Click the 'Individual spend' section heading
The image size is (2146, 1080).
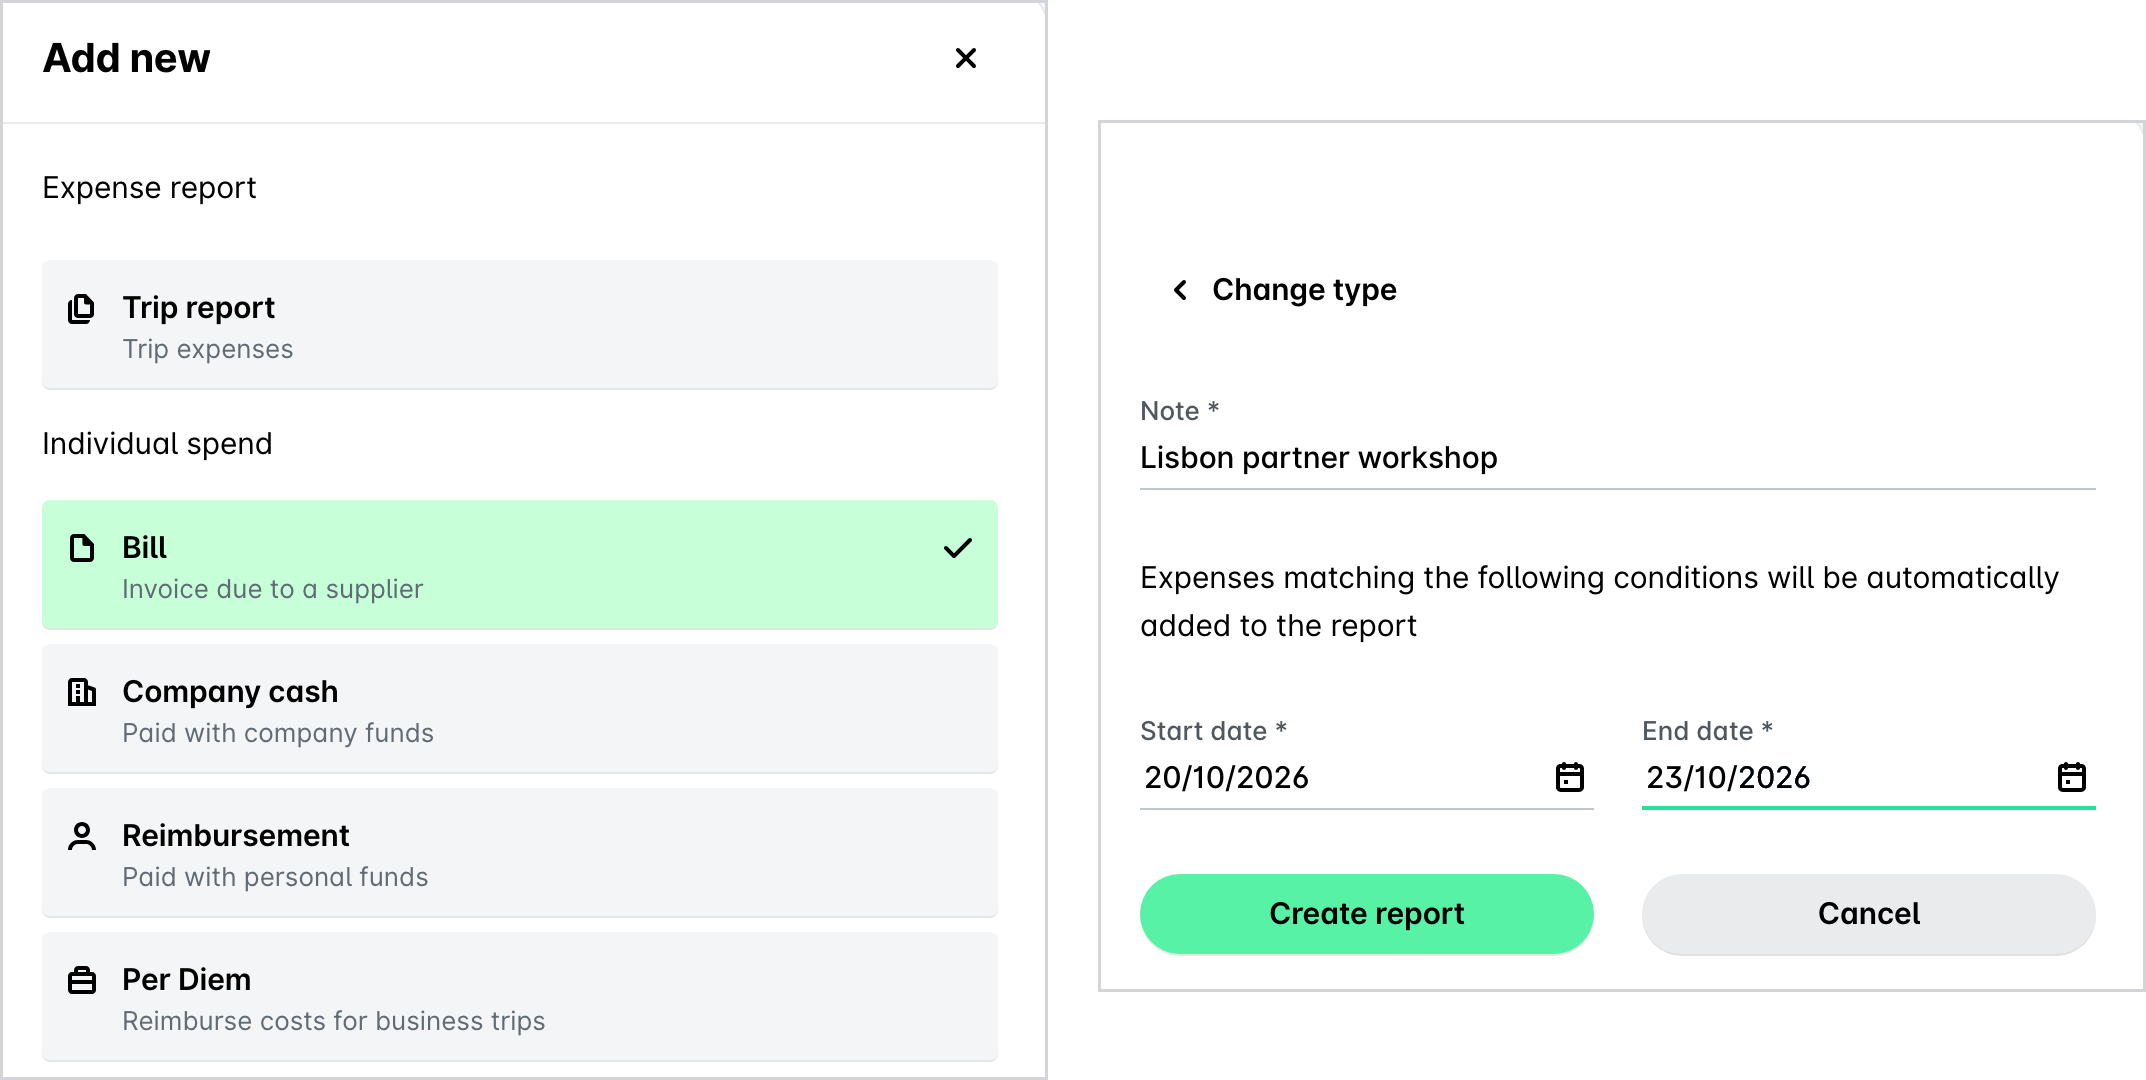(x=157, y=444)
